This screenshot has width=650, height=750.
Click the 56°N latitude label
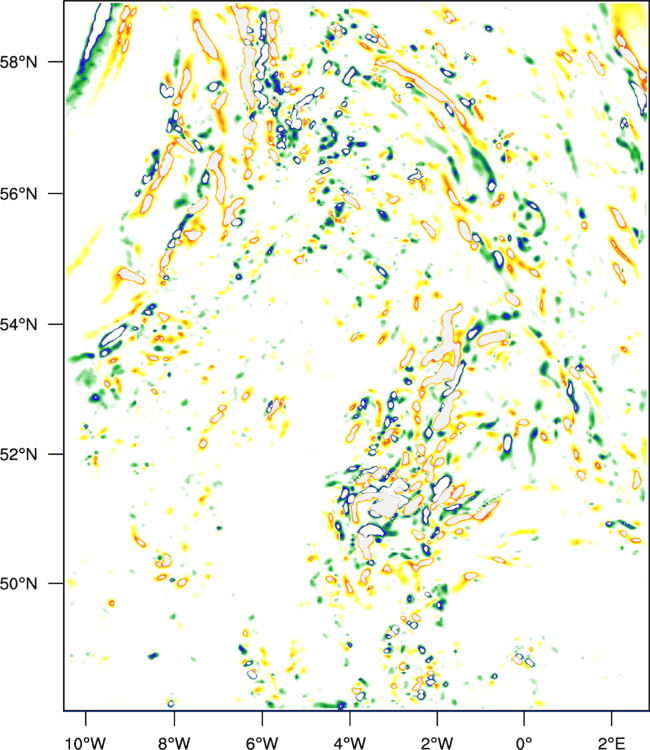(19, 194)
